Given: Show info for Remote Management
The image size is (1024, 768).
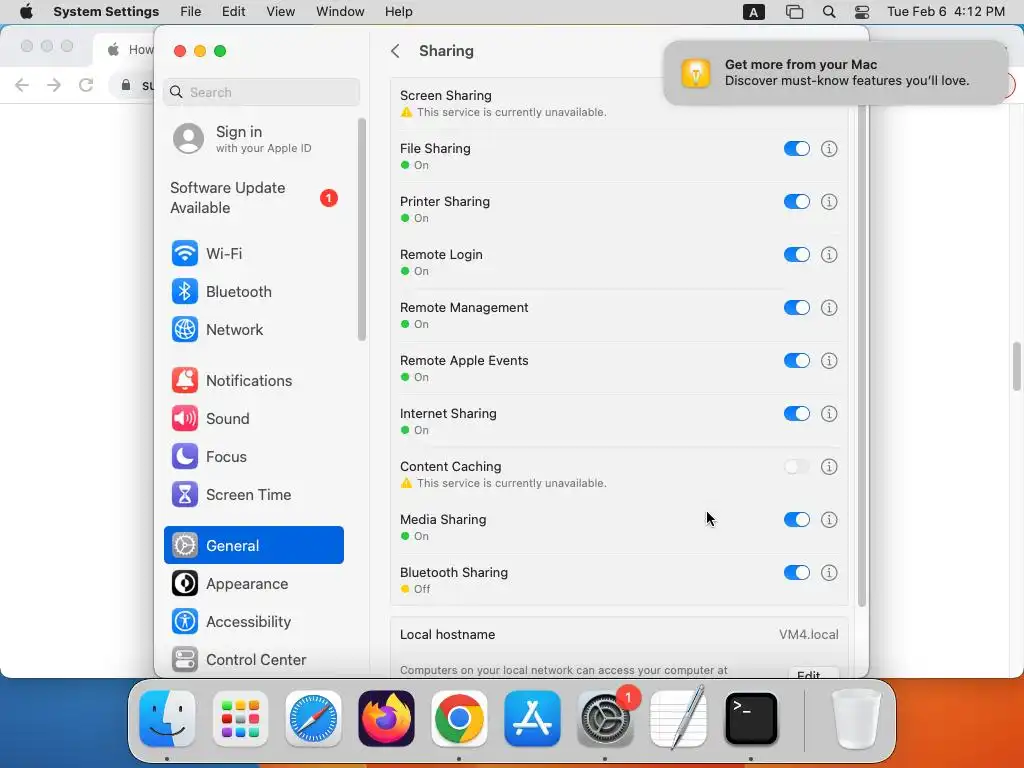Looking at the screenshot, I should pos(829,308).
